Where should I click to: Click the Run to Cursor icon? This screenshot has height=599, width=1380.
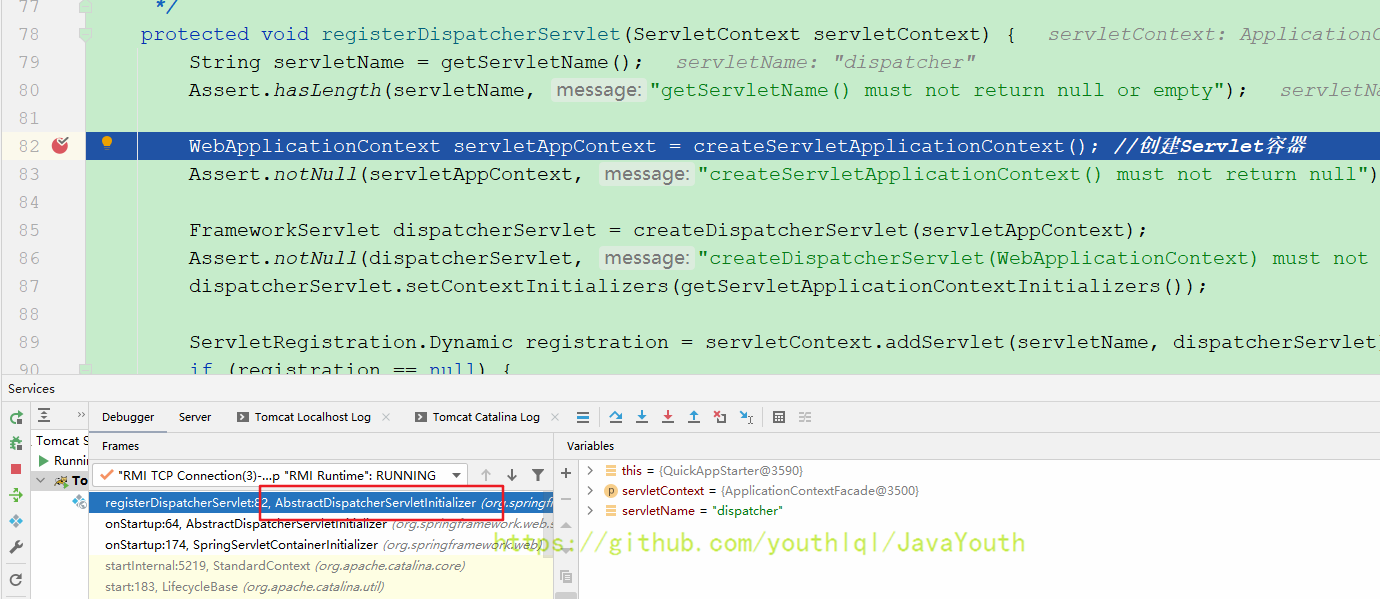[x=746, y=417]
